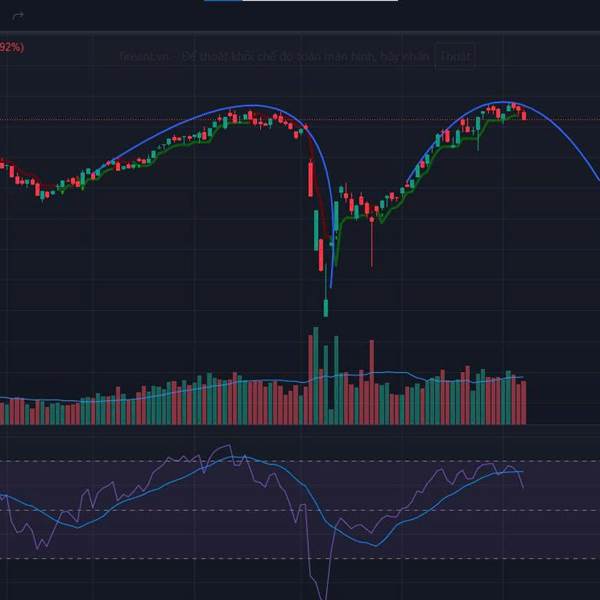Click the red percentage change label ending 92%)
This screenshot has height=600, width=600.
[x=12, y=48]
